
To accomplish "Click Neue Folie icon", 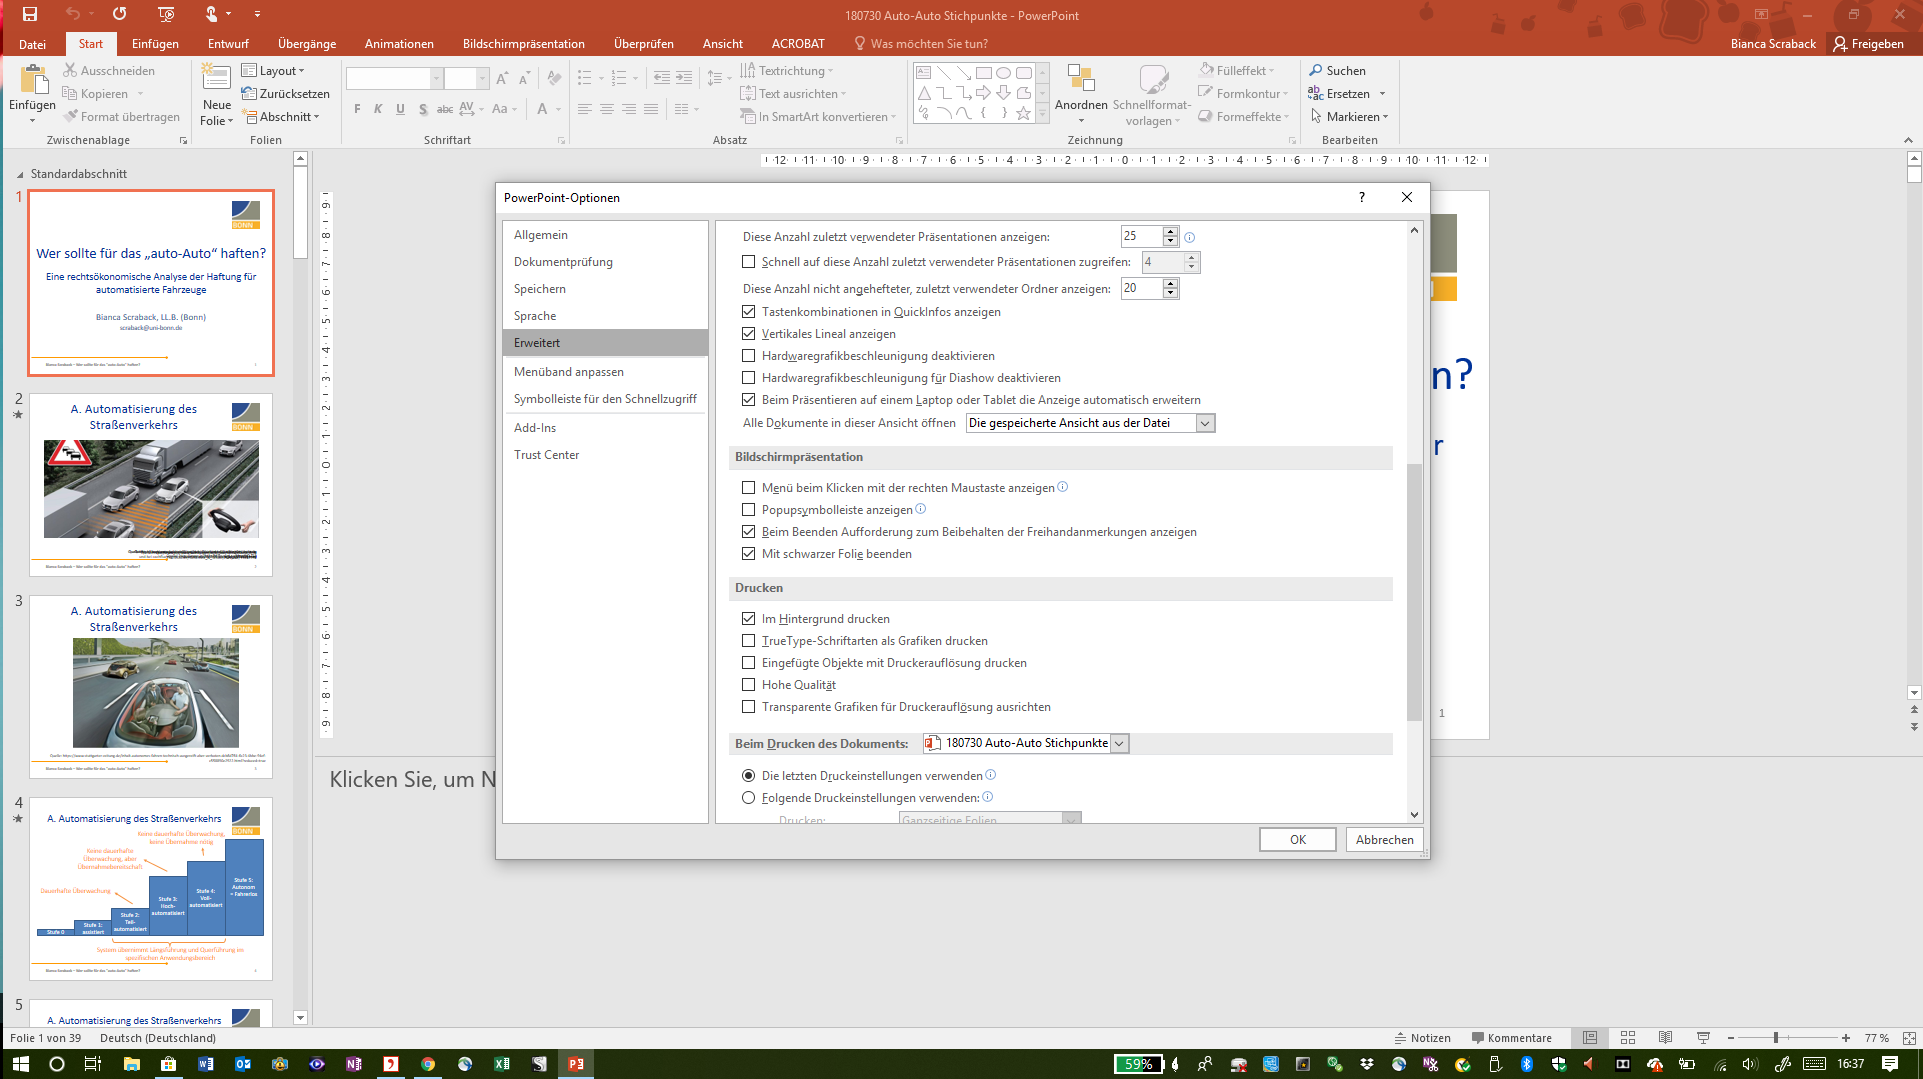I will click(x=216, y=80).
